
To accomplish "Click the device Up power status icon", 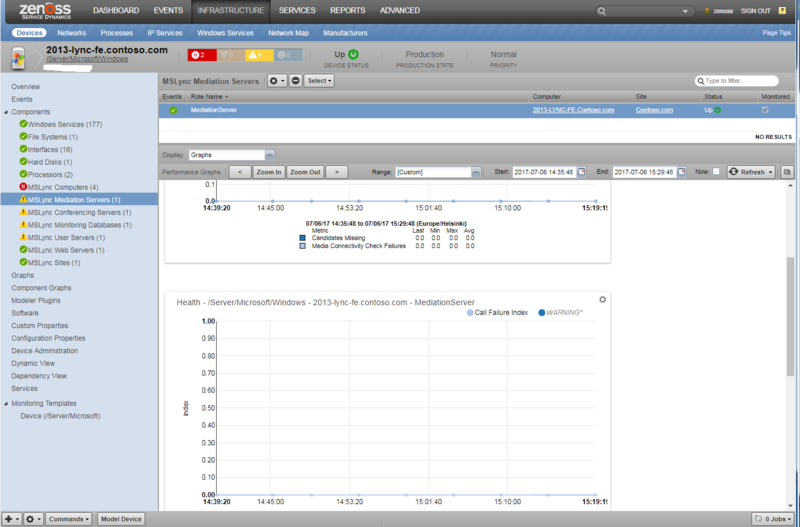I will click(x=354, y=54).
